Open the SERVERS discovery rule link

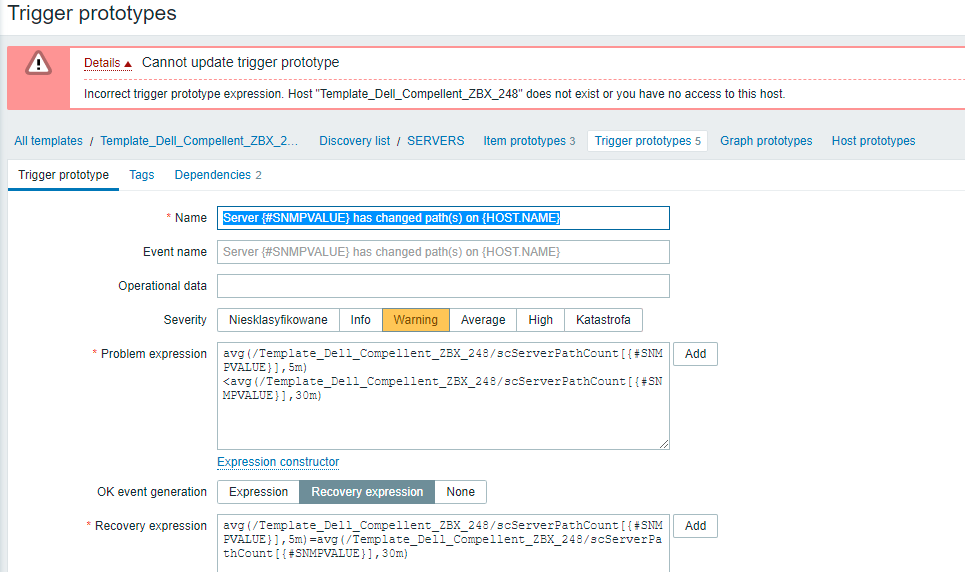tap(436, 141)
